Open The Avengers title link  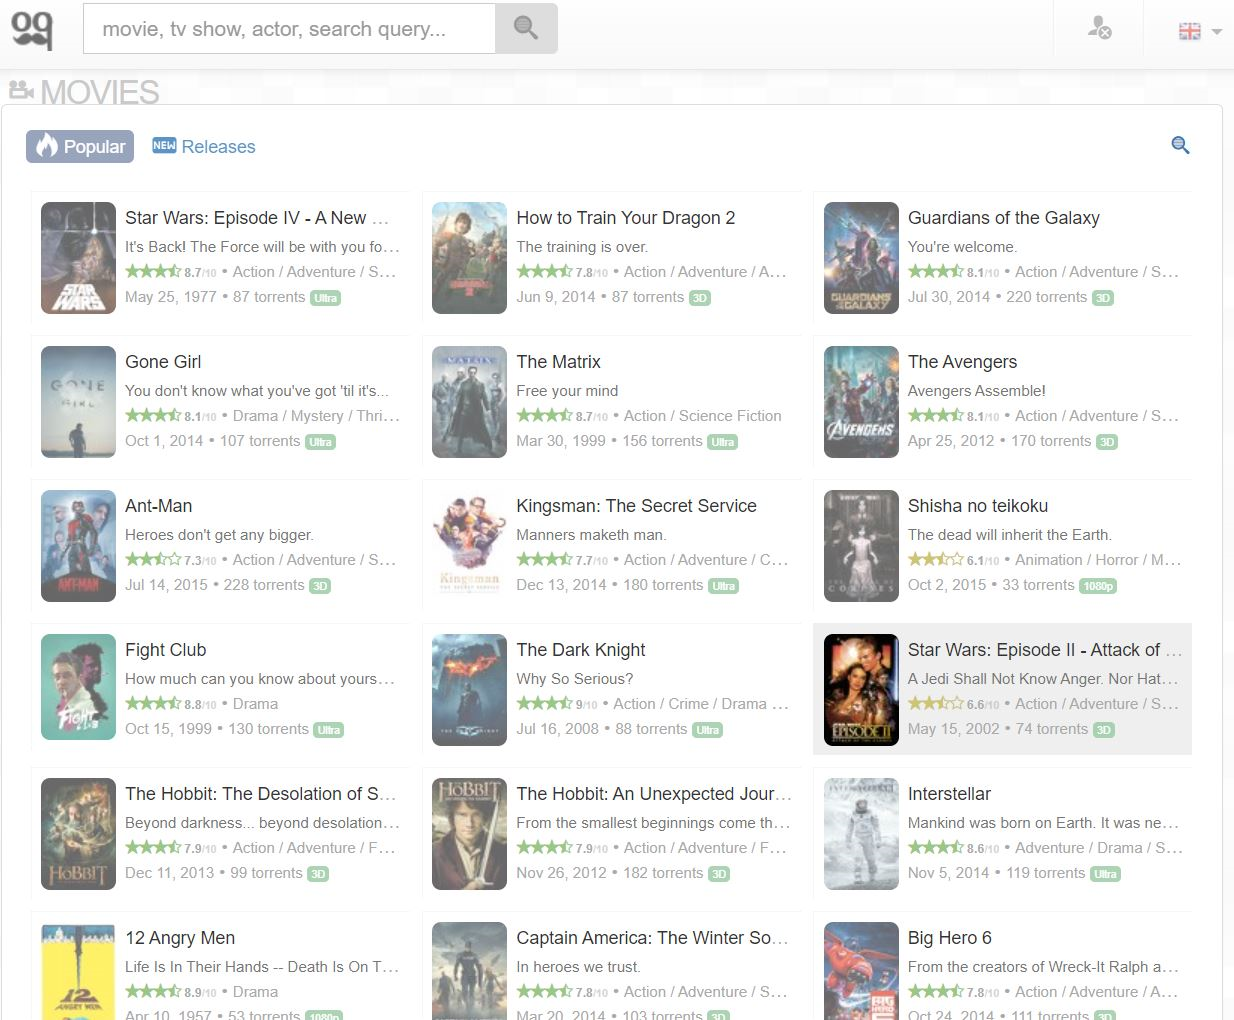tap(962, 362)
